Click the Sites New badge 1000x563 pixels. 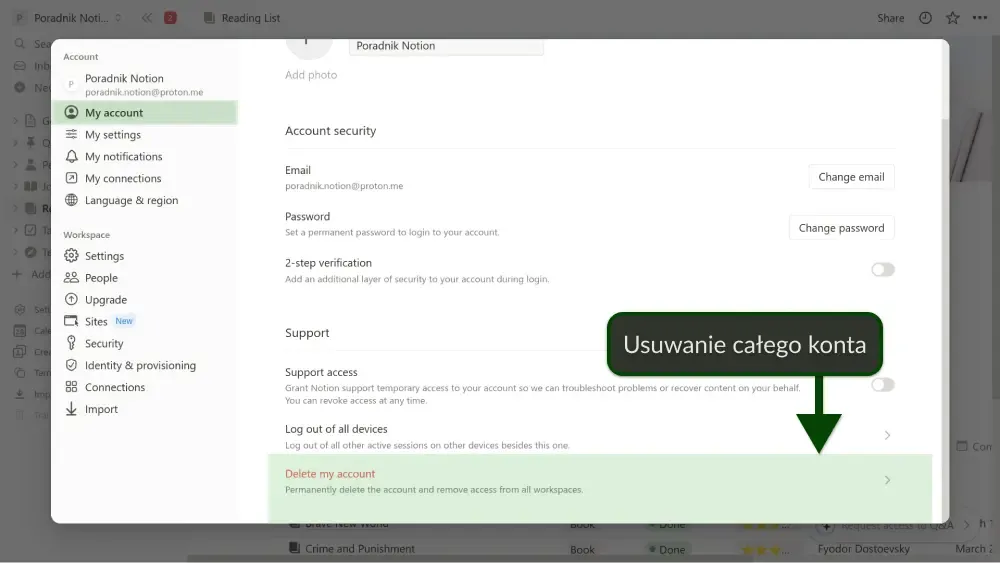click(124, 321)
